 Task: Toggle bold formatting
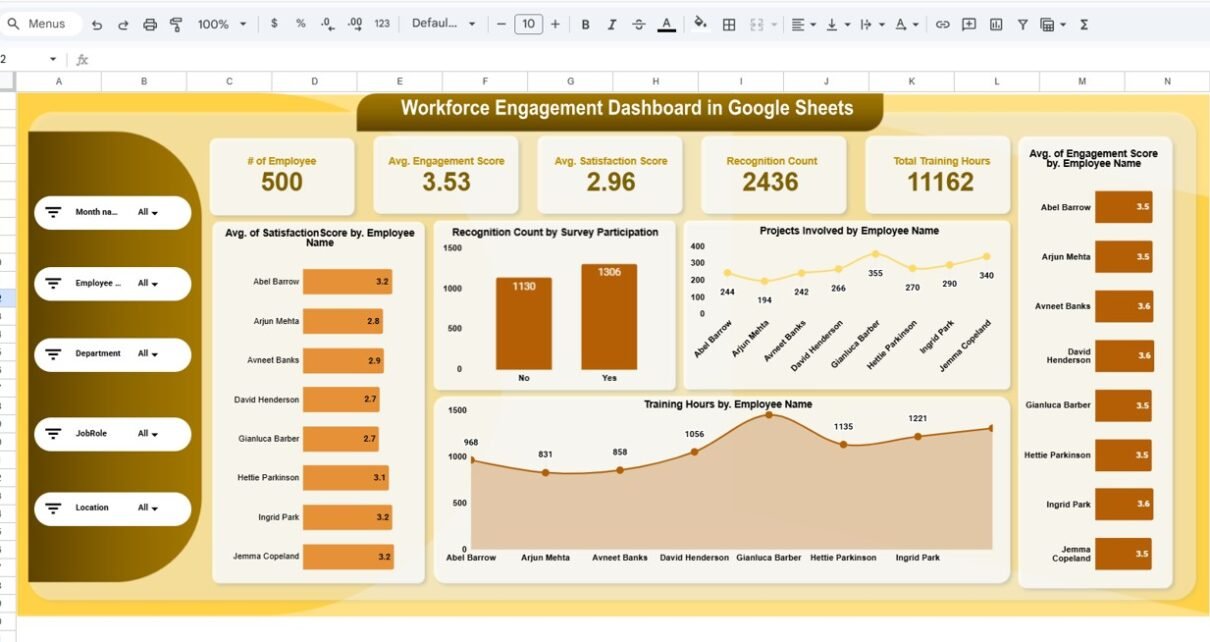585,24
